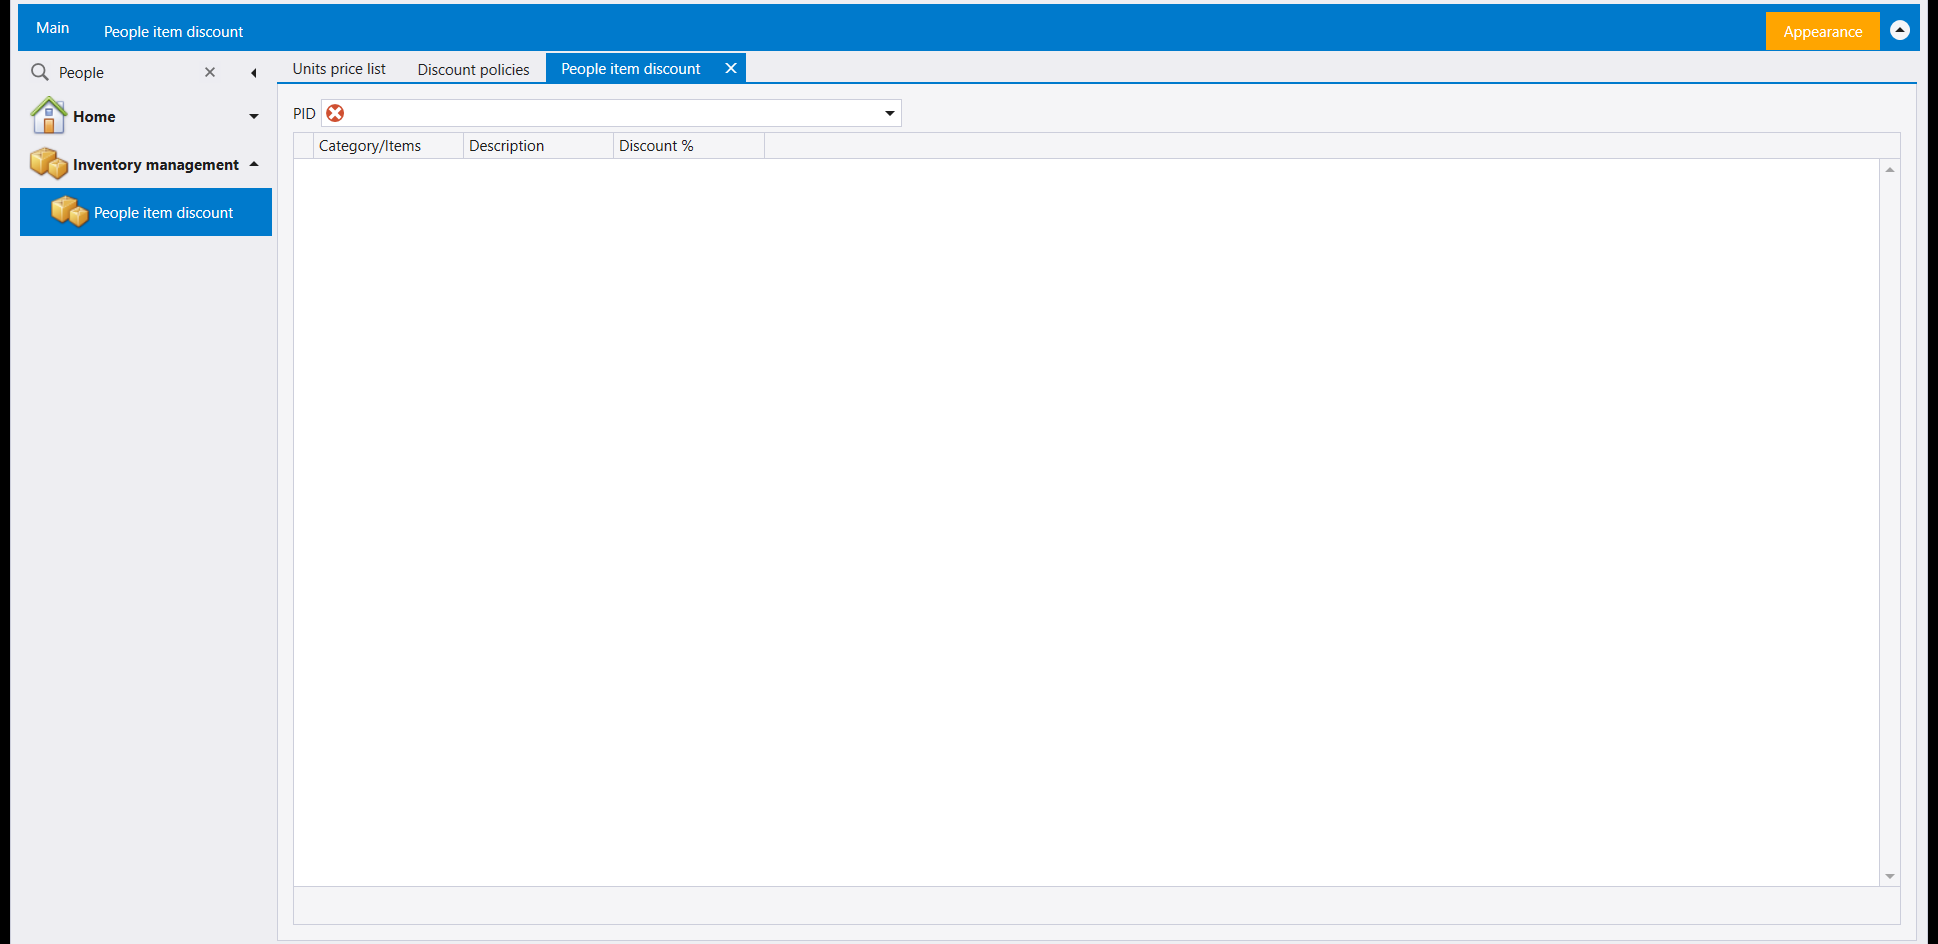Sort by Discount % column header
The width and height of the screenshot is (1938, 944).
(x=689, y=146)
